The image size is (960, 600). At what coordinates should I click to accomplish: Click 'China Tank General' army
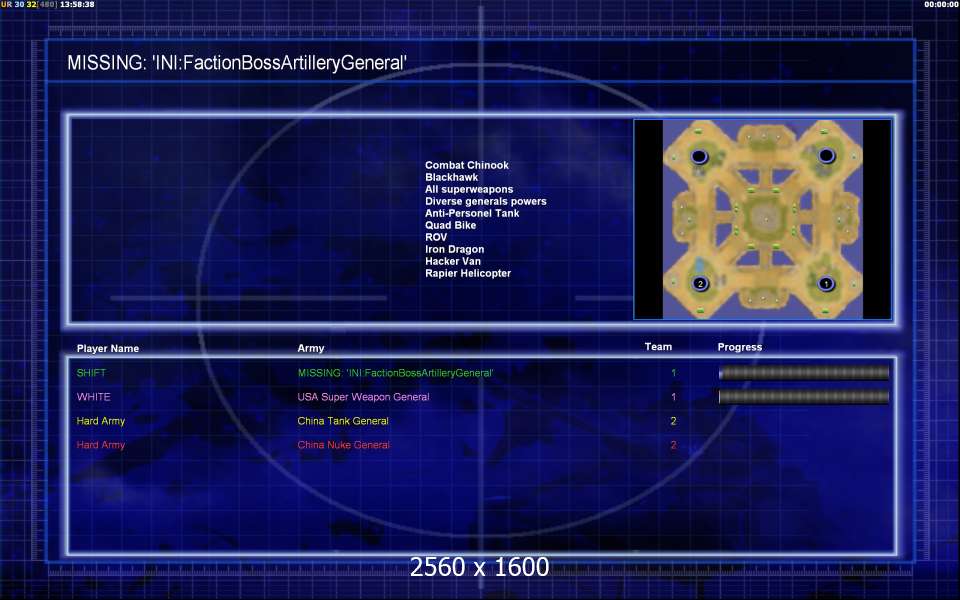343,421
